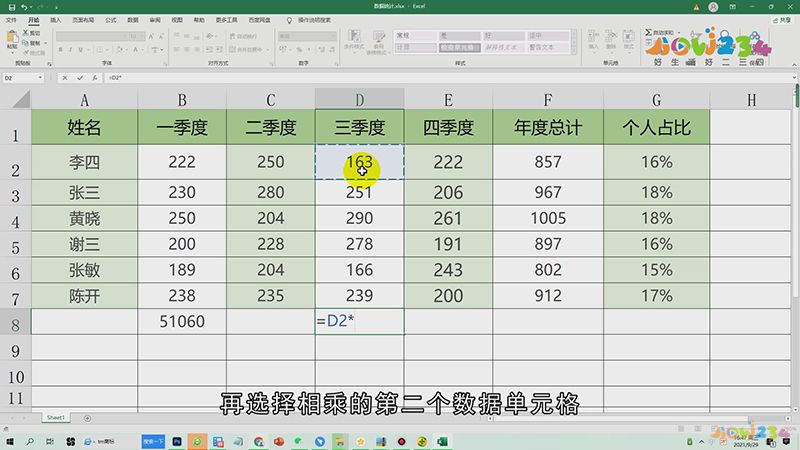The height and width of the screenshot is (450, 800).
Task: Pick the font color A
Action: (x=136, y=50)
